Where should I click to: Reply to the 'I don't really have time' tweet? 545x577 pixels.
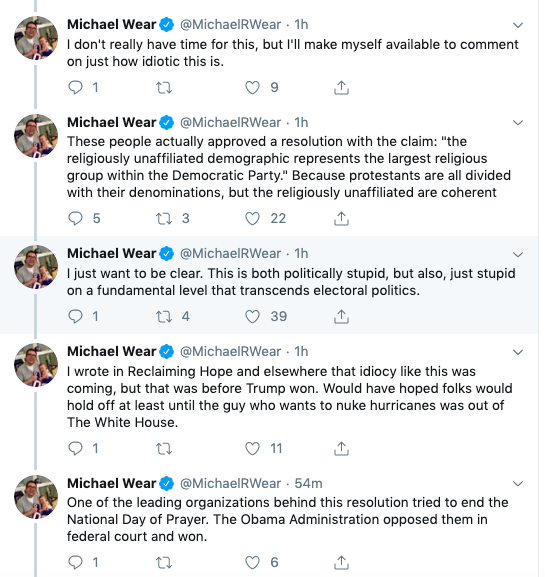[76, 88]
